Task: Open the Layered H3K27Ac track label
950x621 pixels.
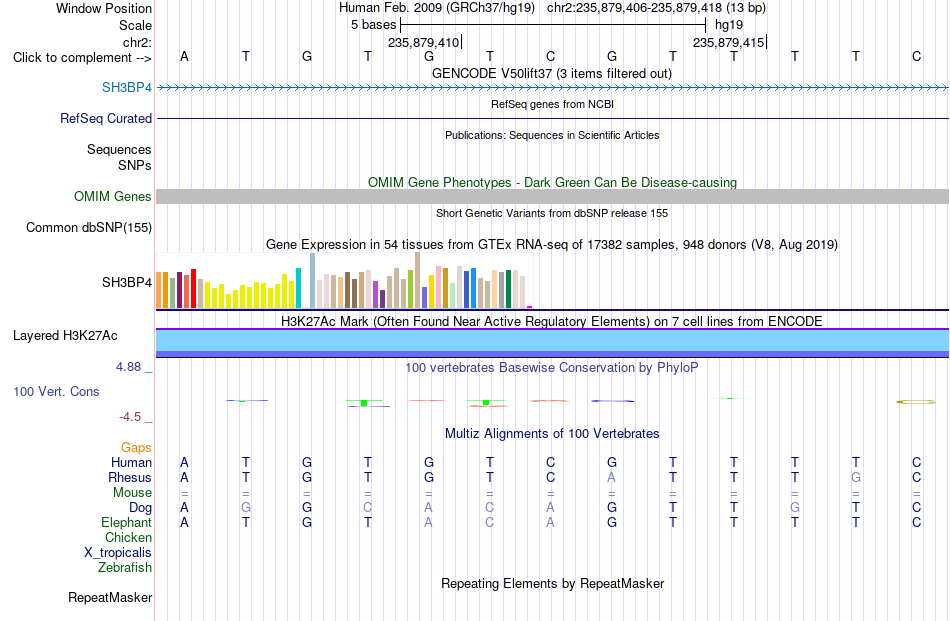Action: tap(65, 336)
